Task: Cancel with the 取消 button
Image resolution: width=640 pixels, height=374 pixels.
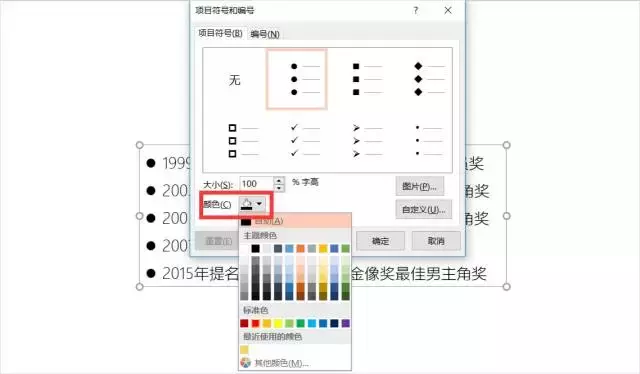Action: pyautogui.click(x=436, y=241)
